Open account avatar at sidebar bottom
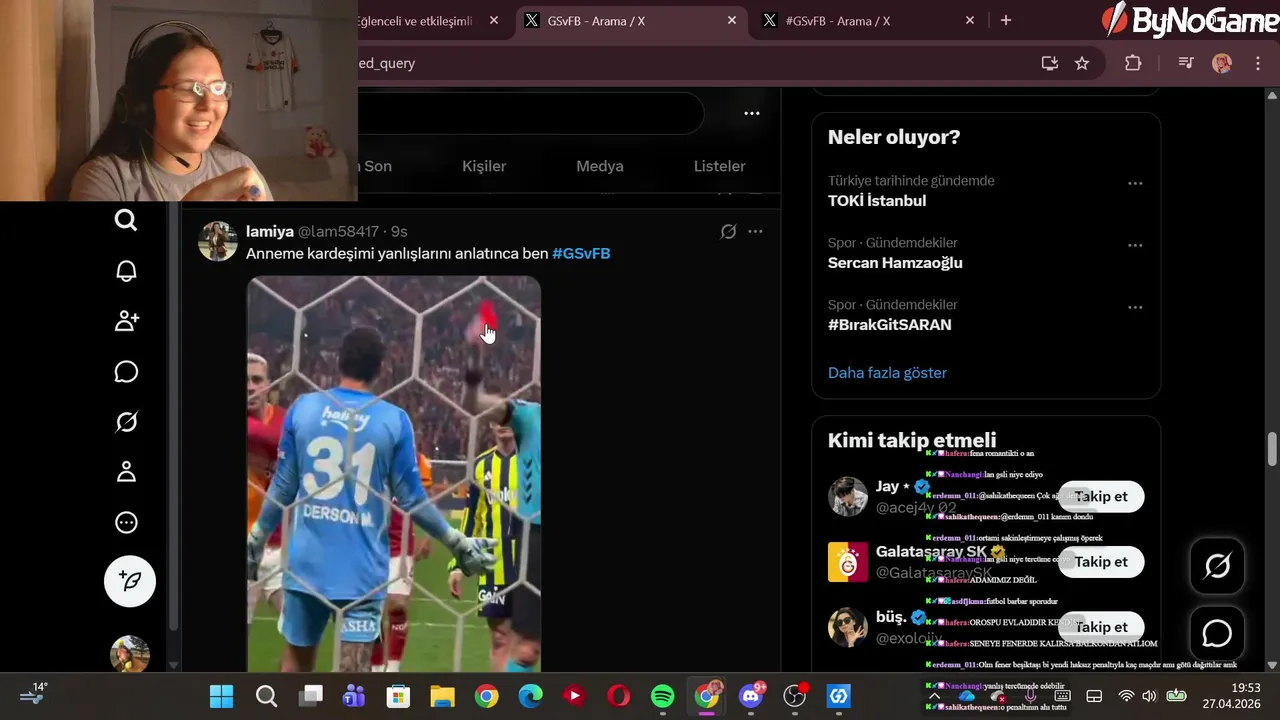The image size is (1280, 720). (x=130, y=653)
